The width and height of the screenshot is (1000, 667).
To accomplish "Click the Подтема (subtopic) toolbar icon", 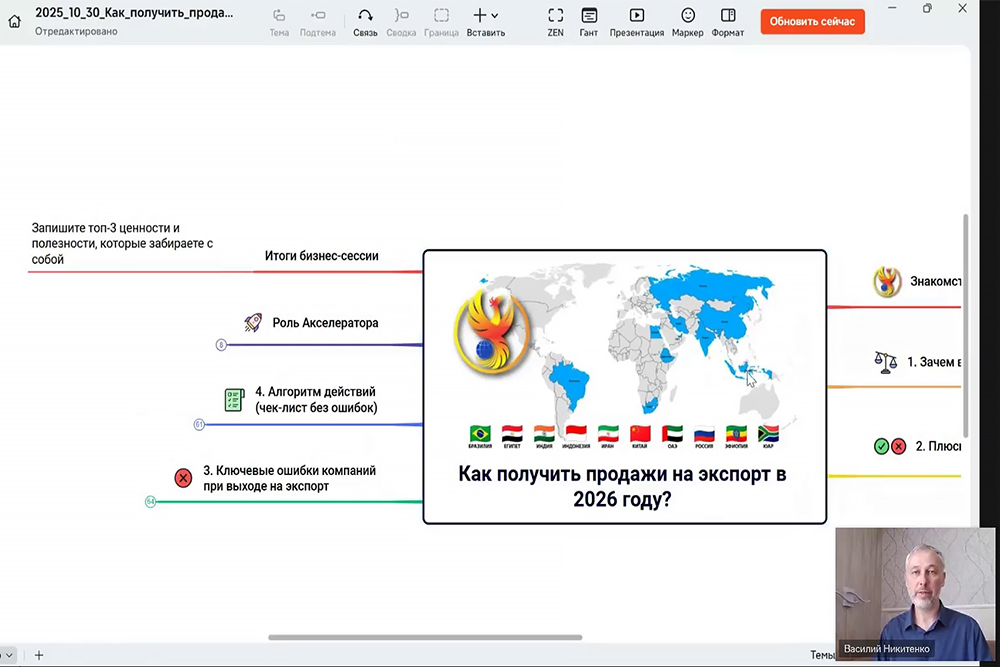I will tap(318, 21).
